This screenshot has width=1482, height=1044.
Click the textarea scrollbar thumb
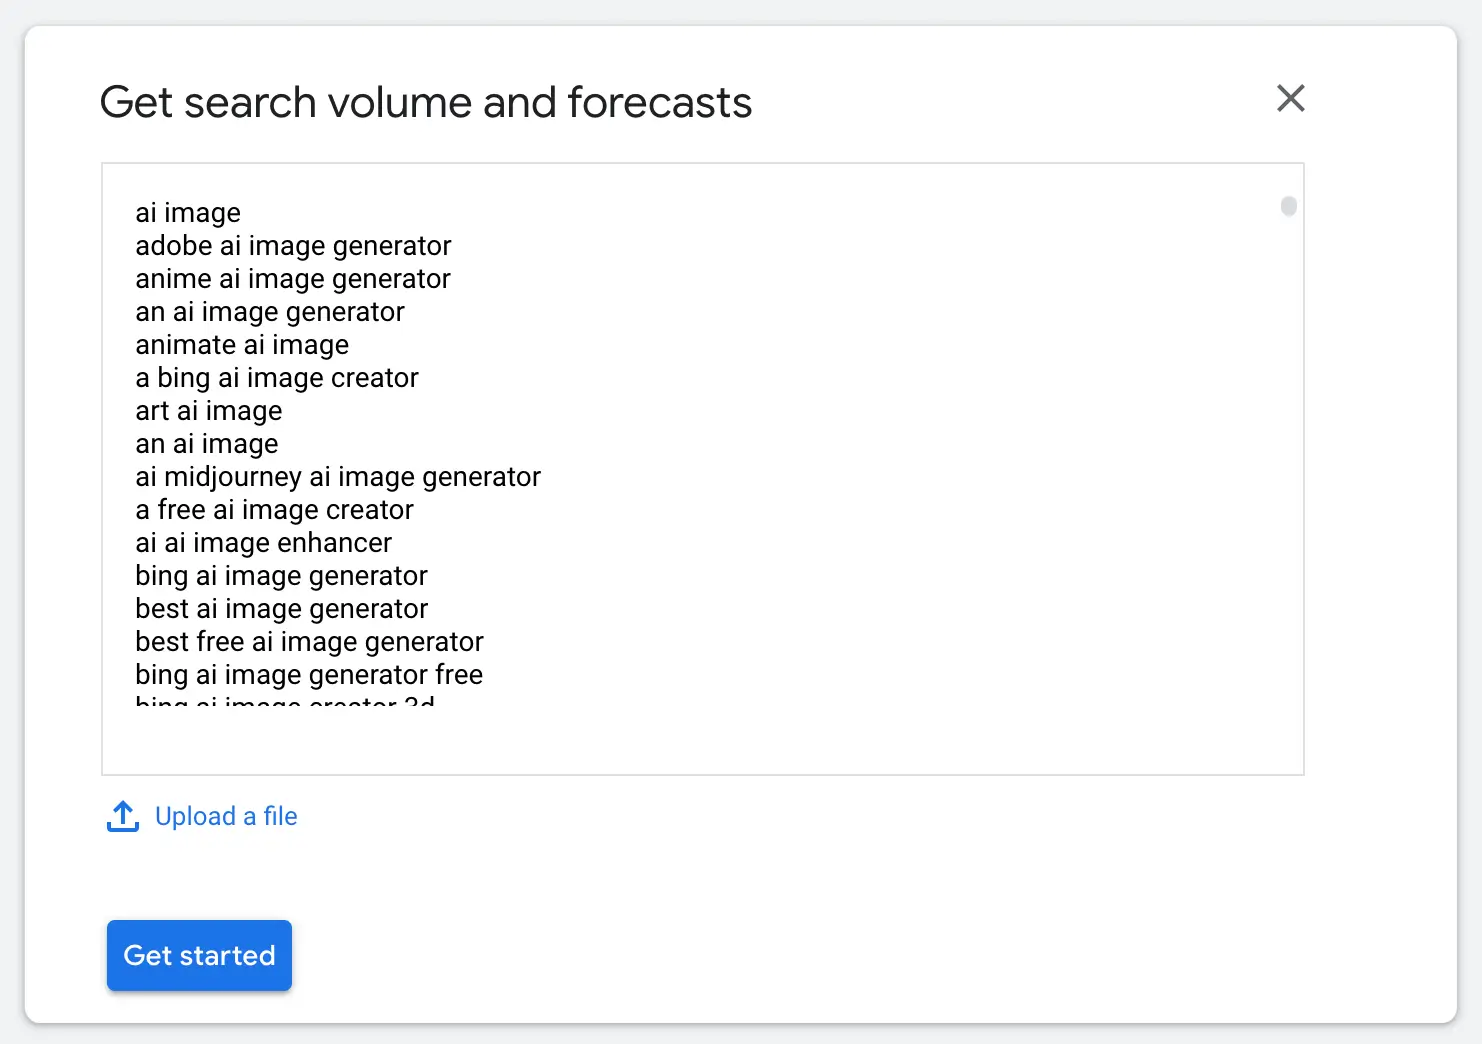pos(1289,207)
